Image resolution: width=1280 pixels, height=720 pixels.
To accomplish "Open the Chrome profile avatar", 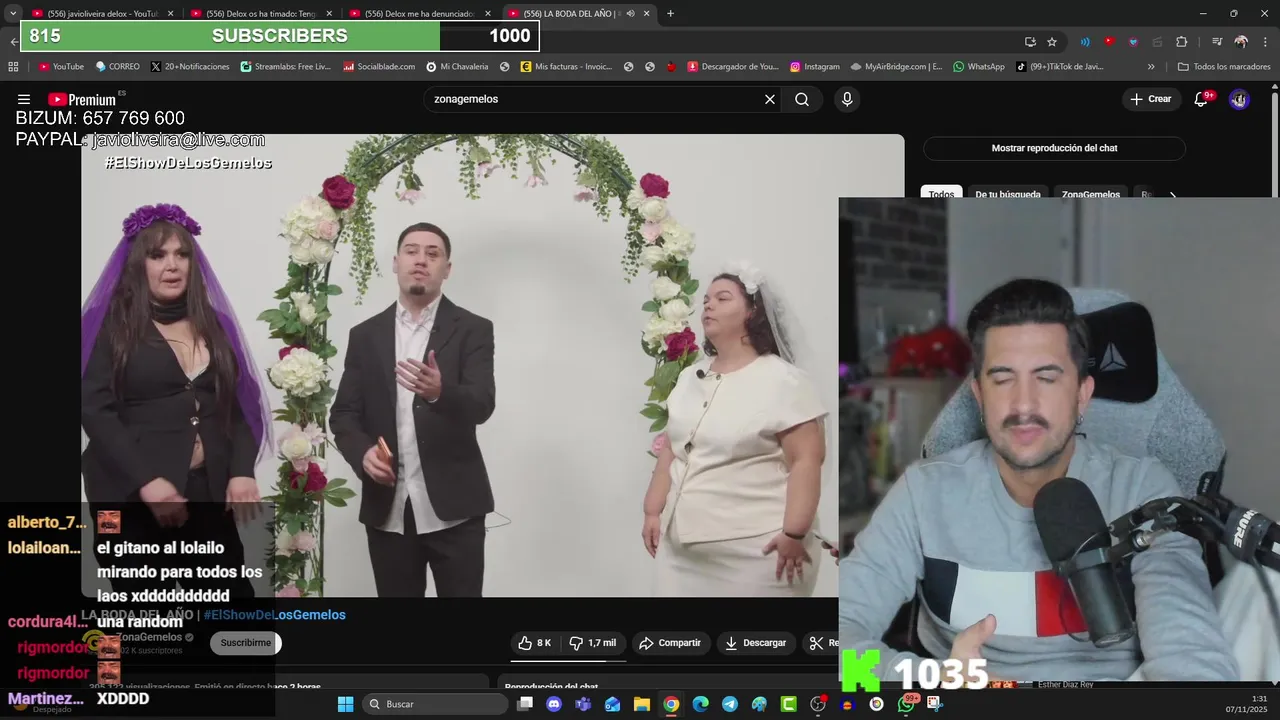I will [x=1241, y=41].
